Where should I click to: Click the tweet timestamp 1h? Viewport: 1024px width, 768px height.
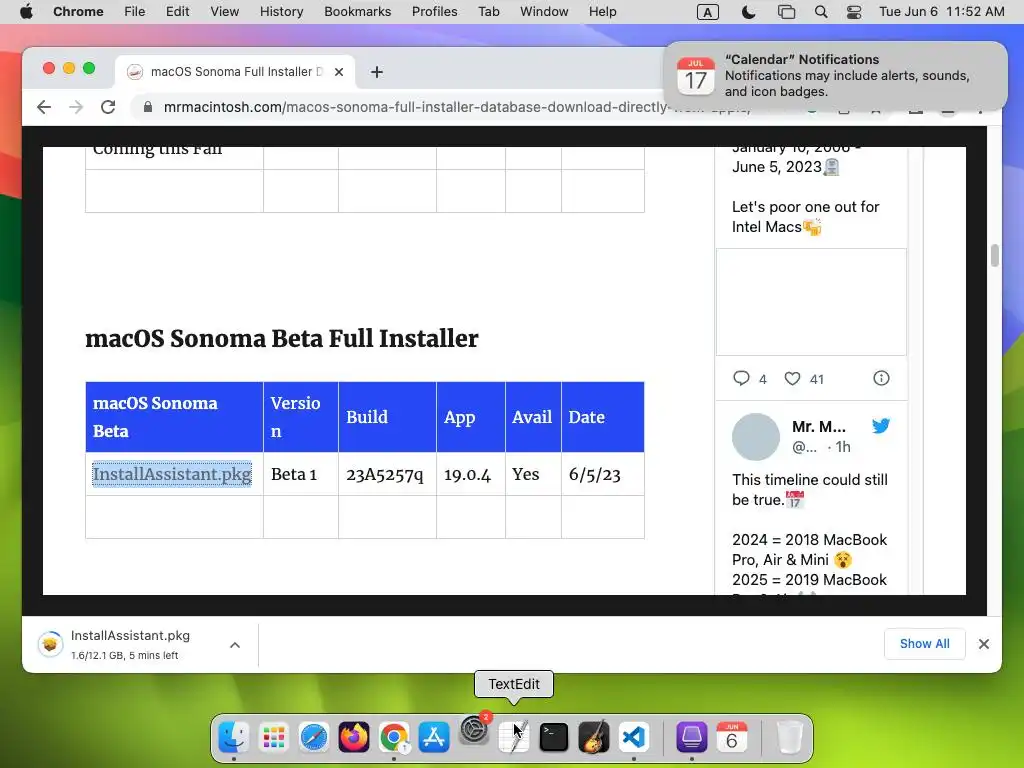pos(843,447)
